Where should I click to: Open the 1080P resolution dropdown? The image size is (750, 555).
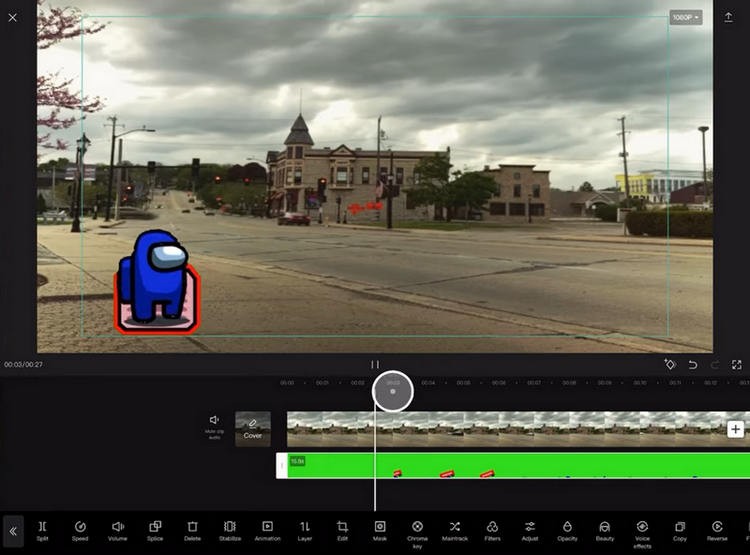(x=686, y=17)
